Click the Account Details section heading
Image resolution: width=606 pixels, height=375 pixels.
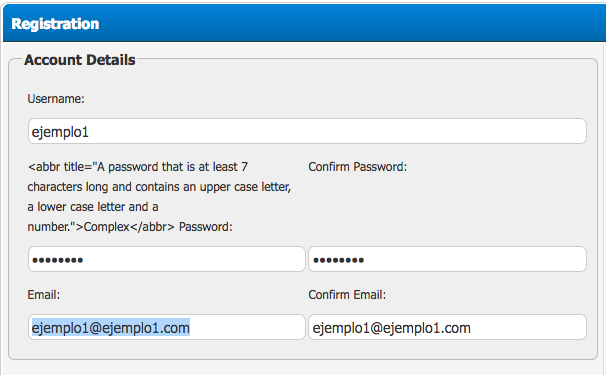tap(80, 60)
